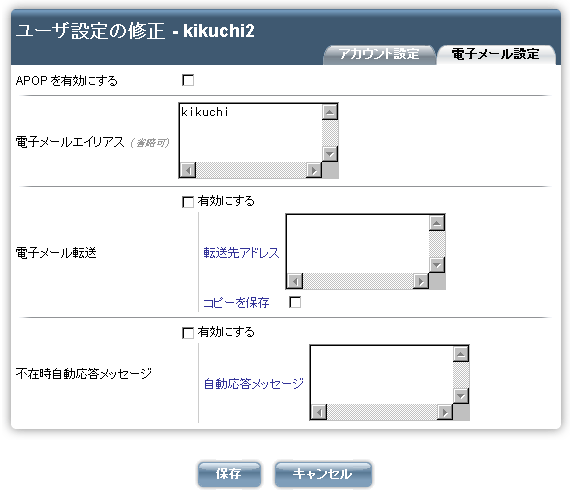Select the 電子メール設定 tab
This screenshot has height=495, width=573.
pyautogui.click(x=496, y=54)
